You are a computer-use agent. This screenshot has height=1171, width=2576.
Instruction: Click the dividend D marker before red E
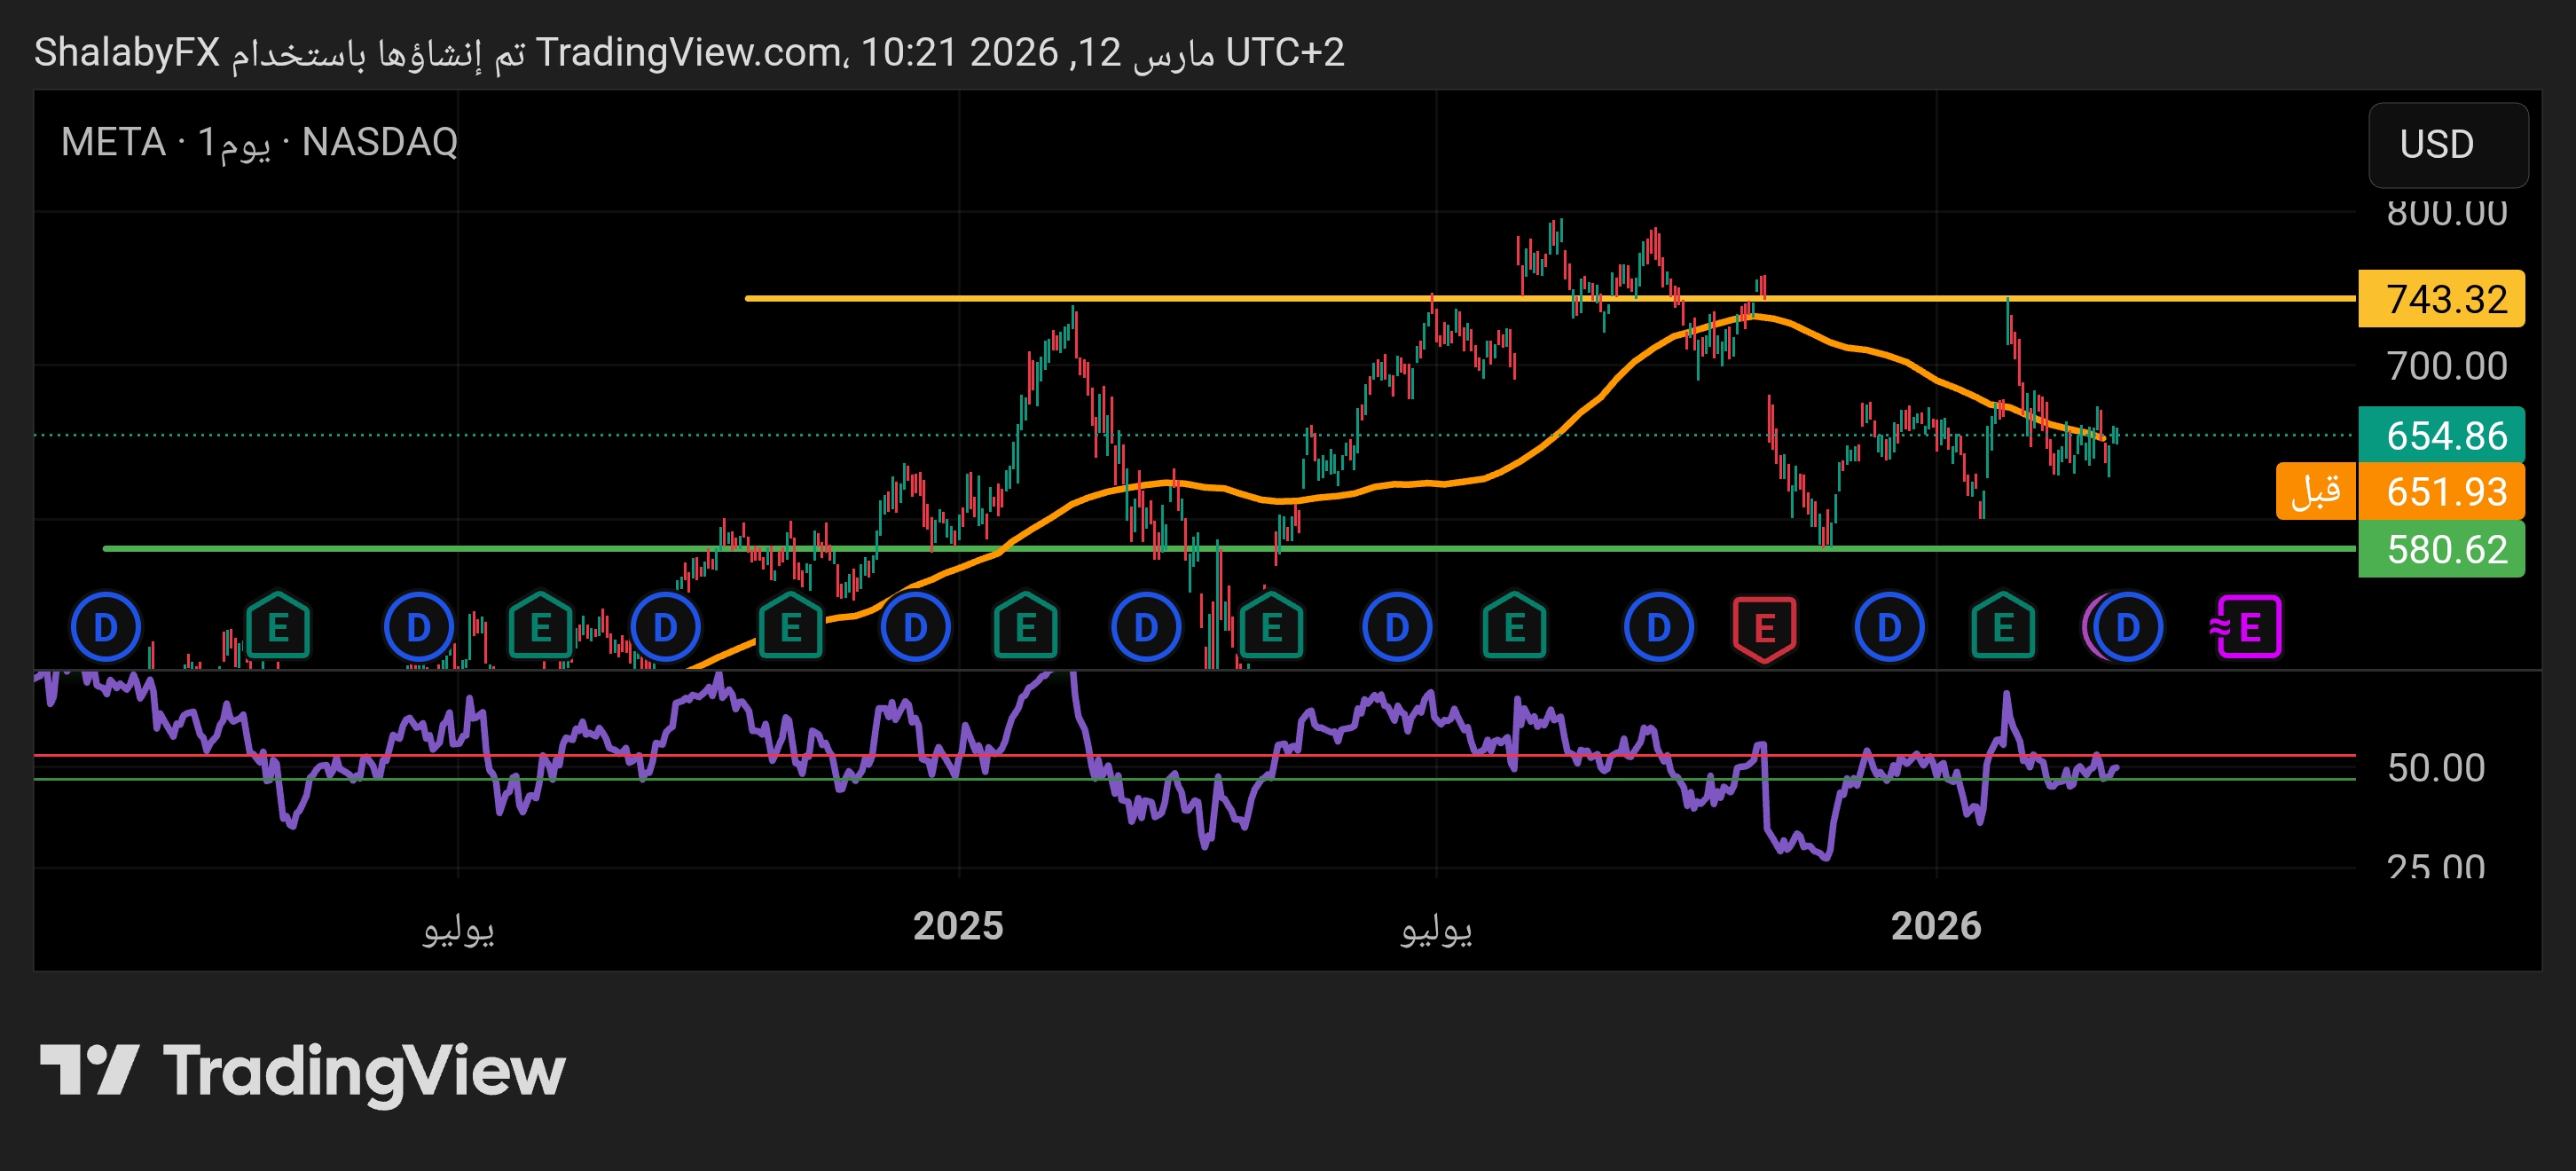pyautogui.click(x=1658, y=628)
